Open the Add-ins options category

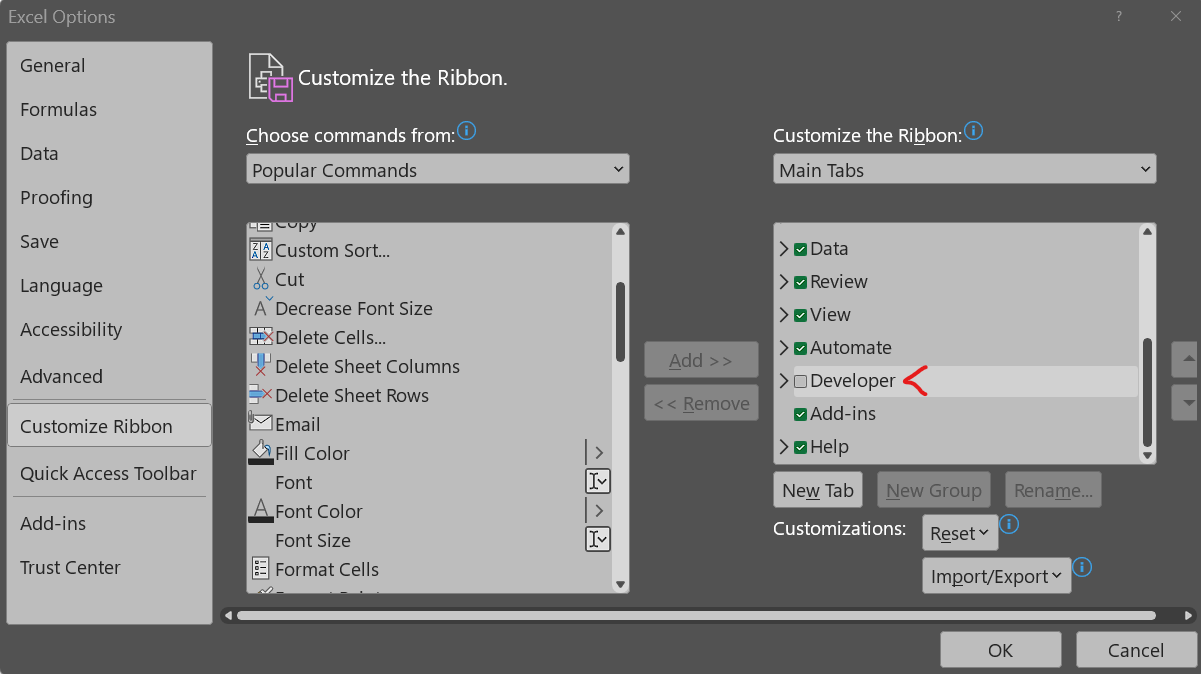click(x=109, y=524)
